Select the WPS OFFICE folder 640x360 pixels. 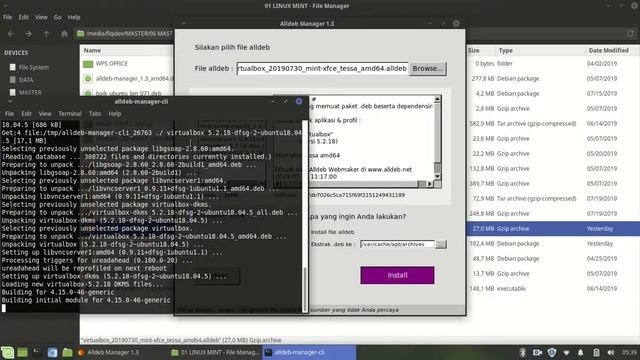click(111, 64)
